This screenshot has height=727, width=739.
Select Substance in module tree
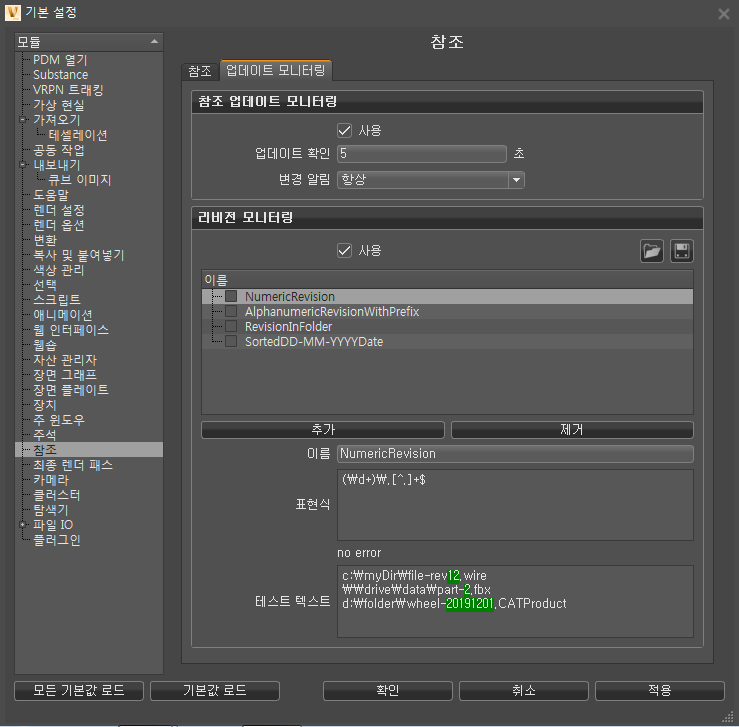[60, 75]
